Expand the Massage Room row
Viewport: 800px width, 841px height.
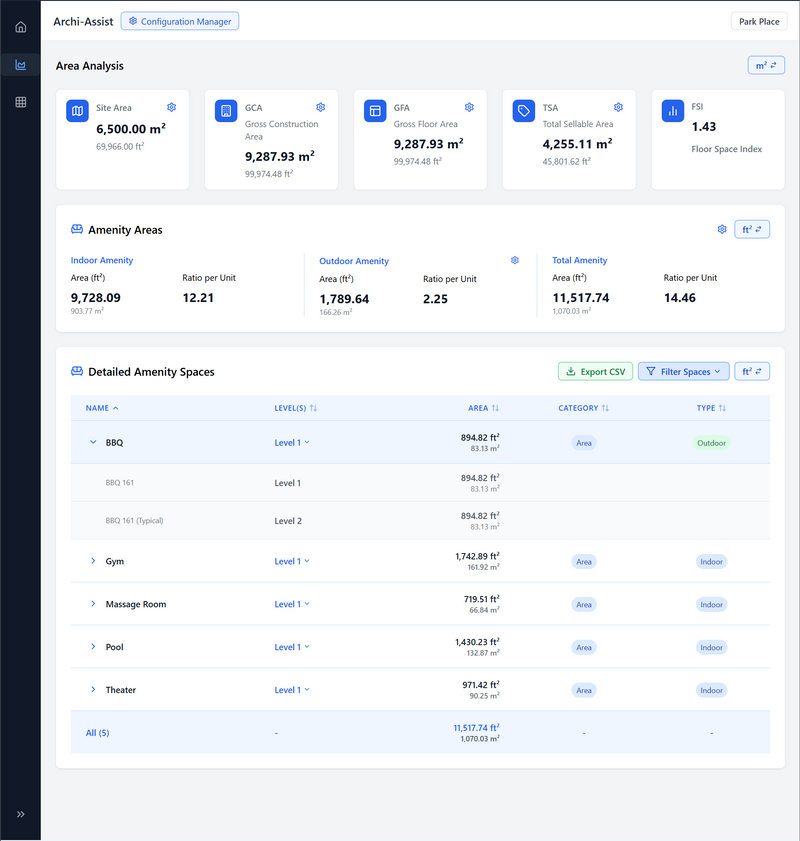tap(93, 604)
